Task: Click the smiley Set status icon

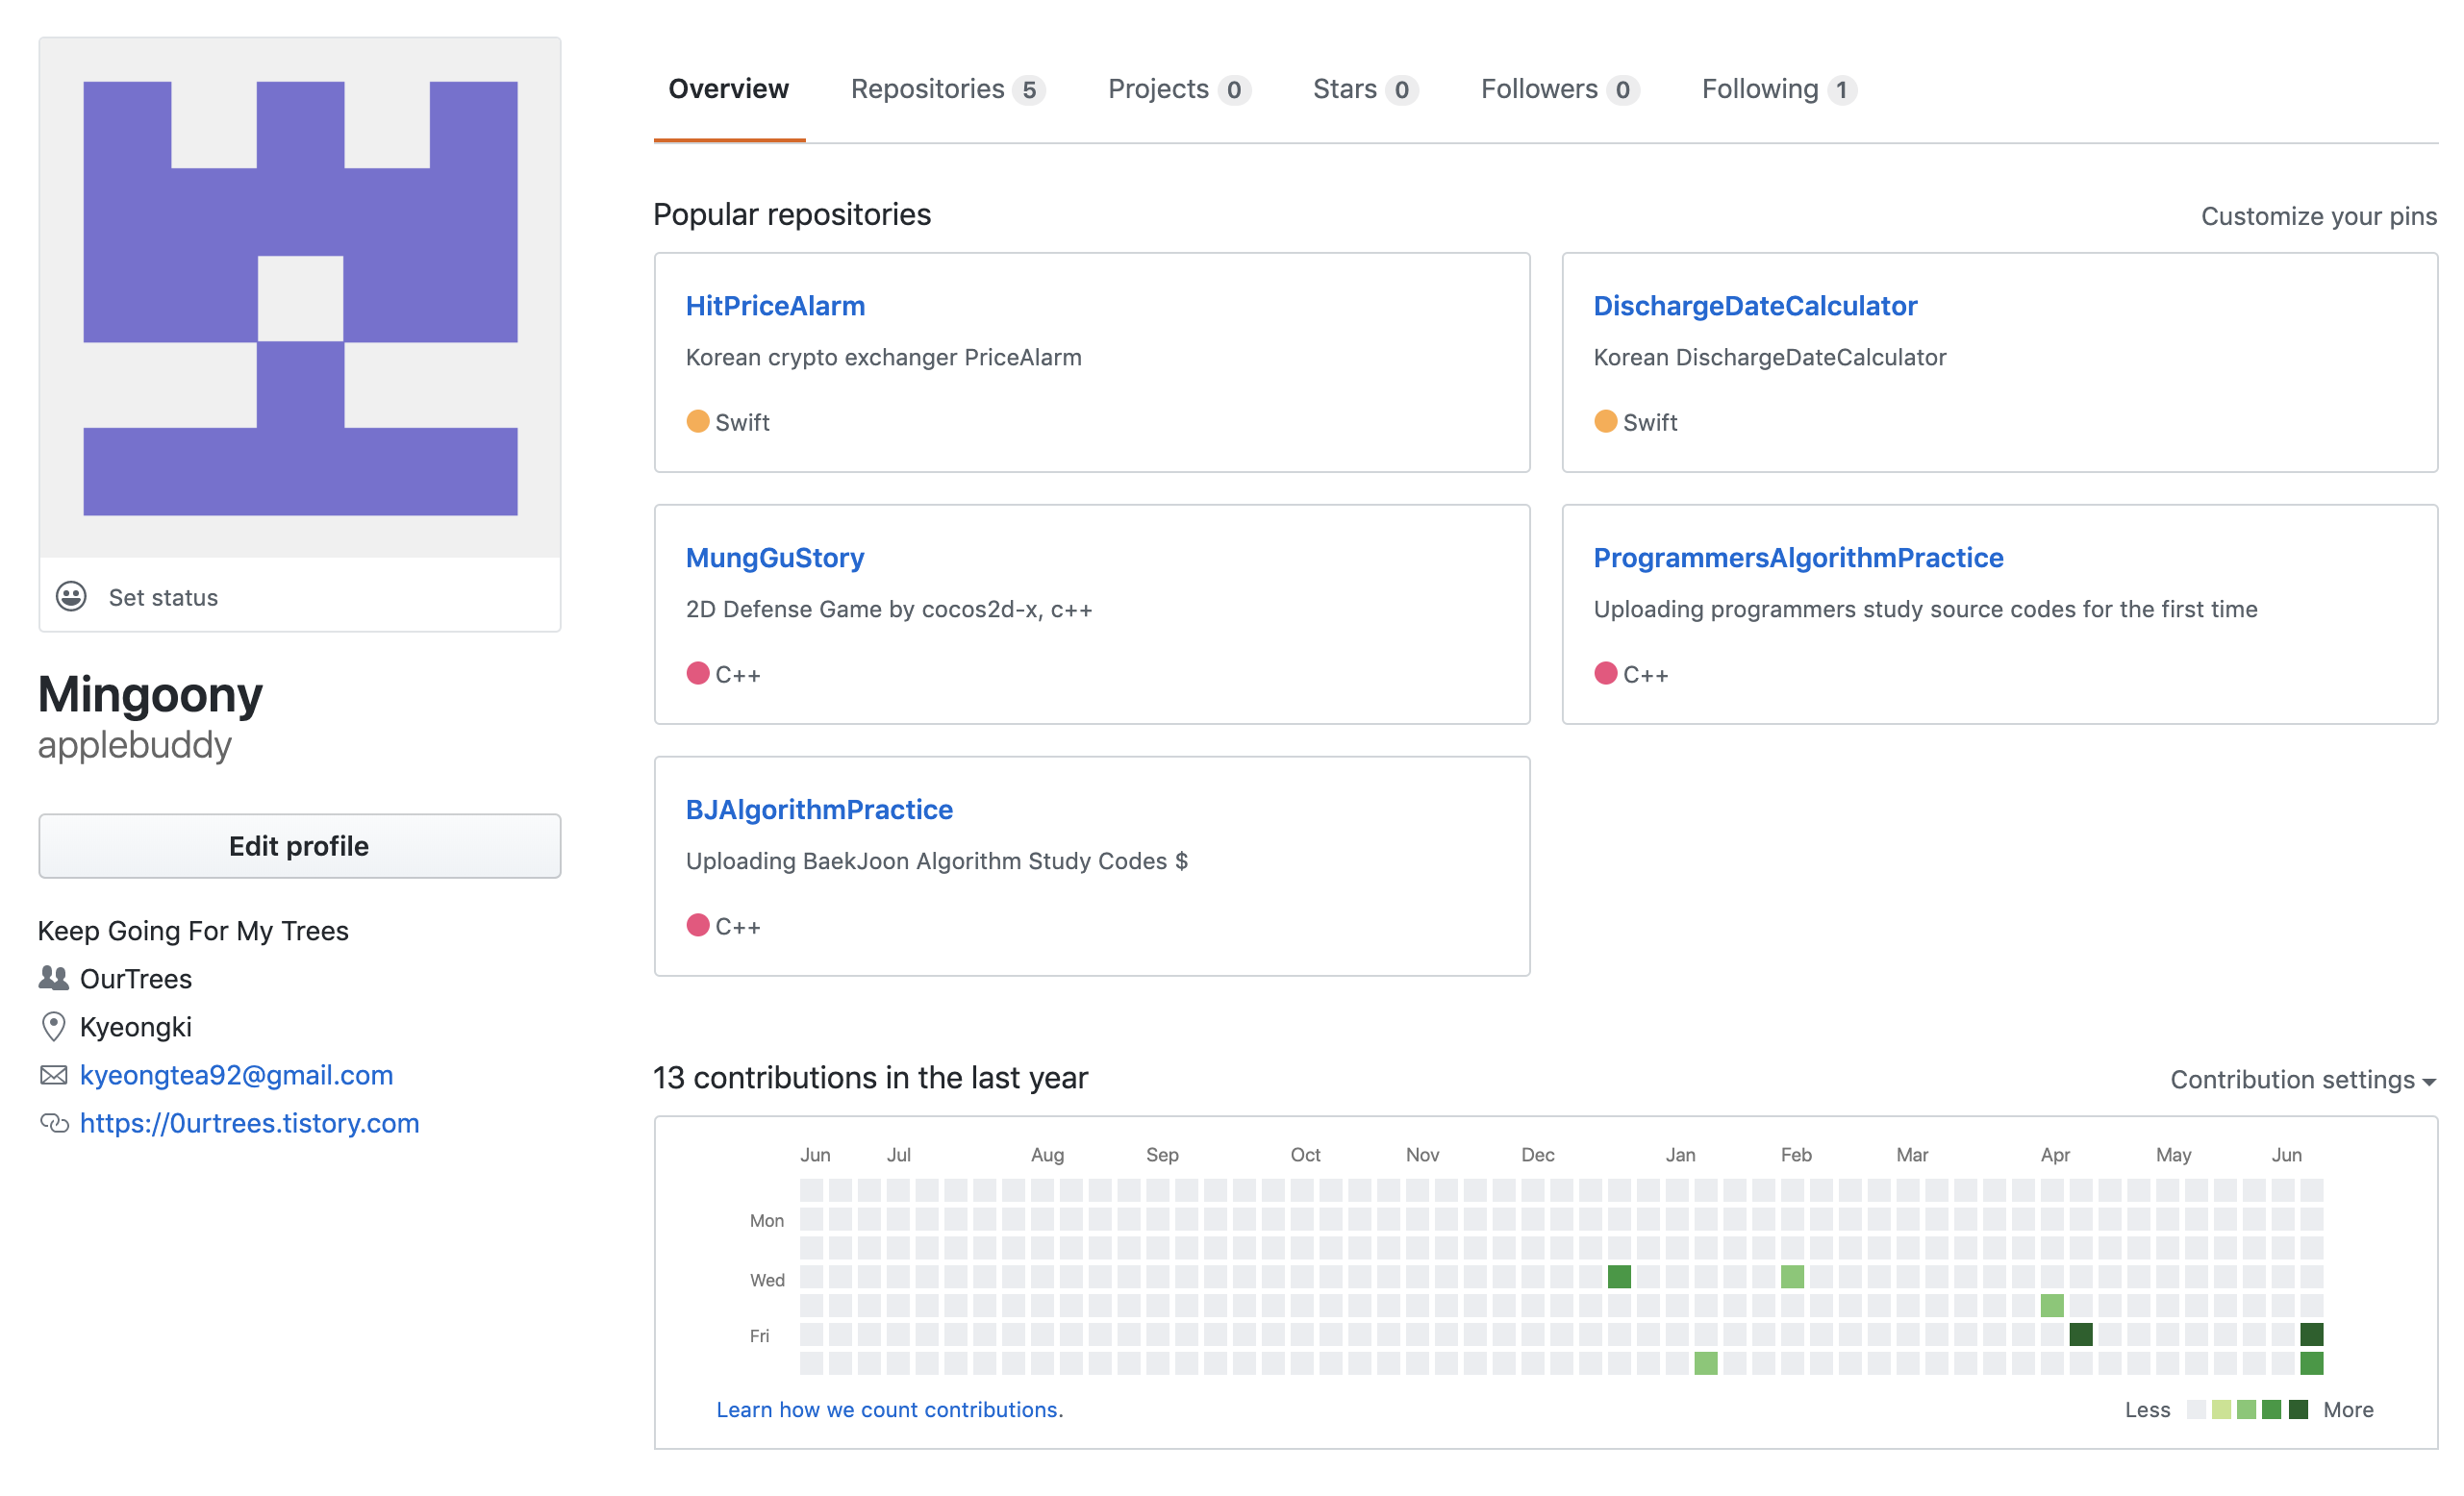Action: (71, 597)
